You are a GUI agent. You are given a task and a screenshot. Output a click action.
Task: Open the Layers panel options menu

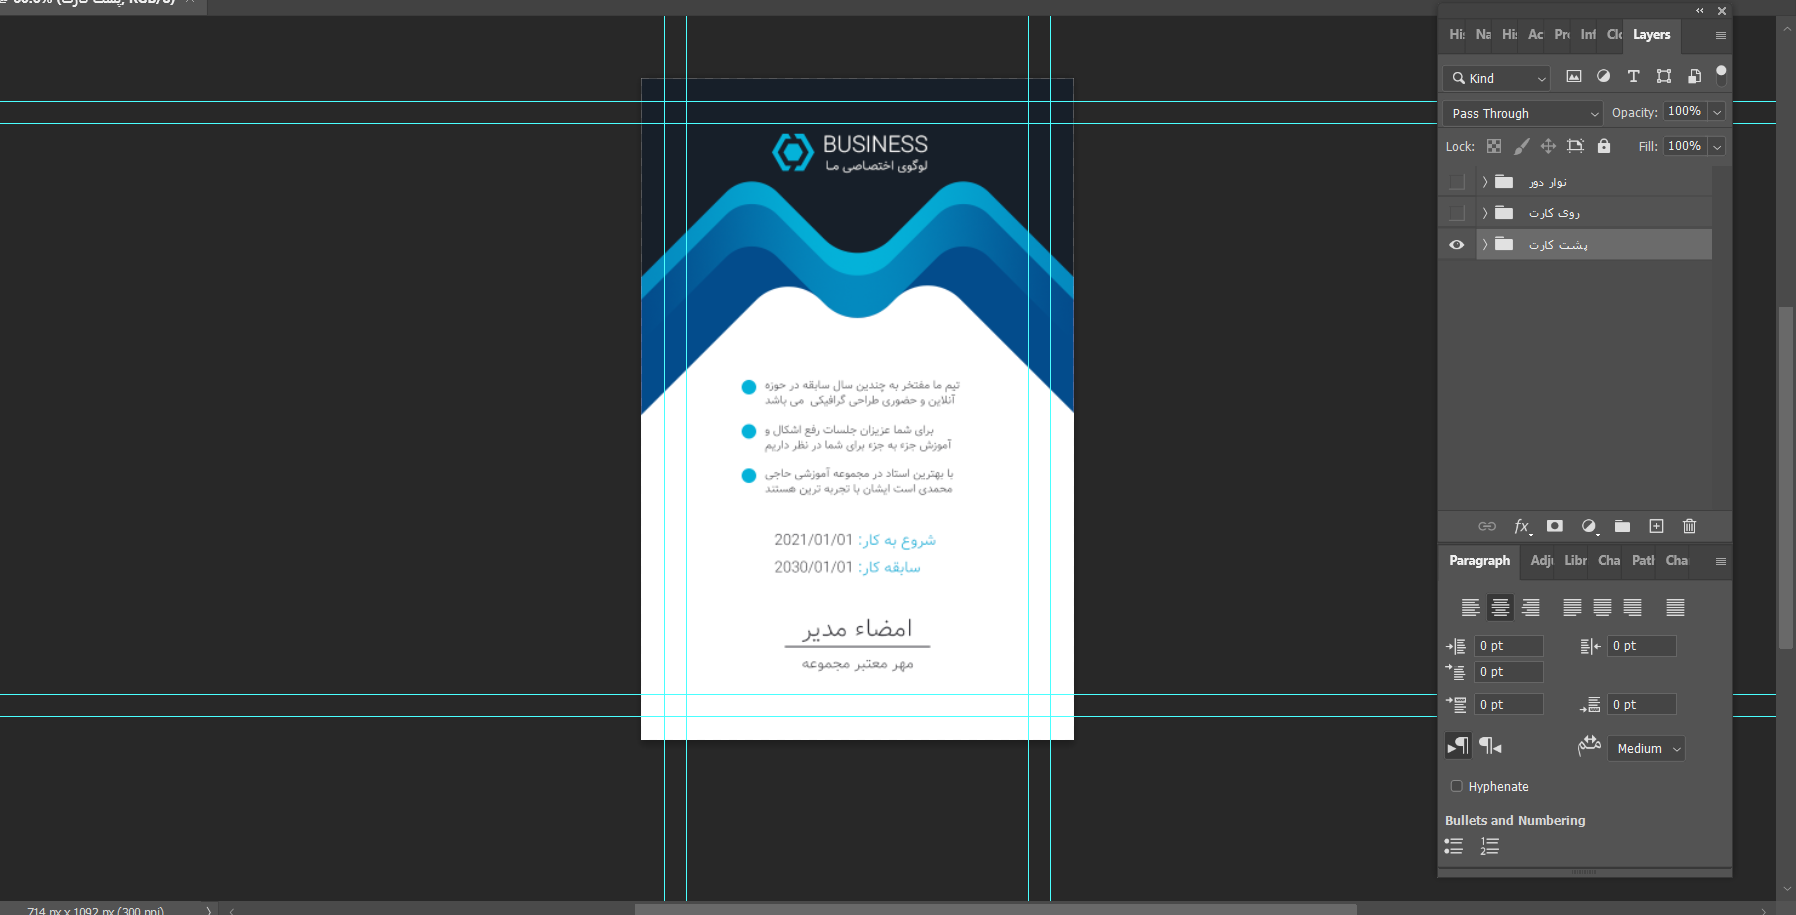click(1720, 35)
